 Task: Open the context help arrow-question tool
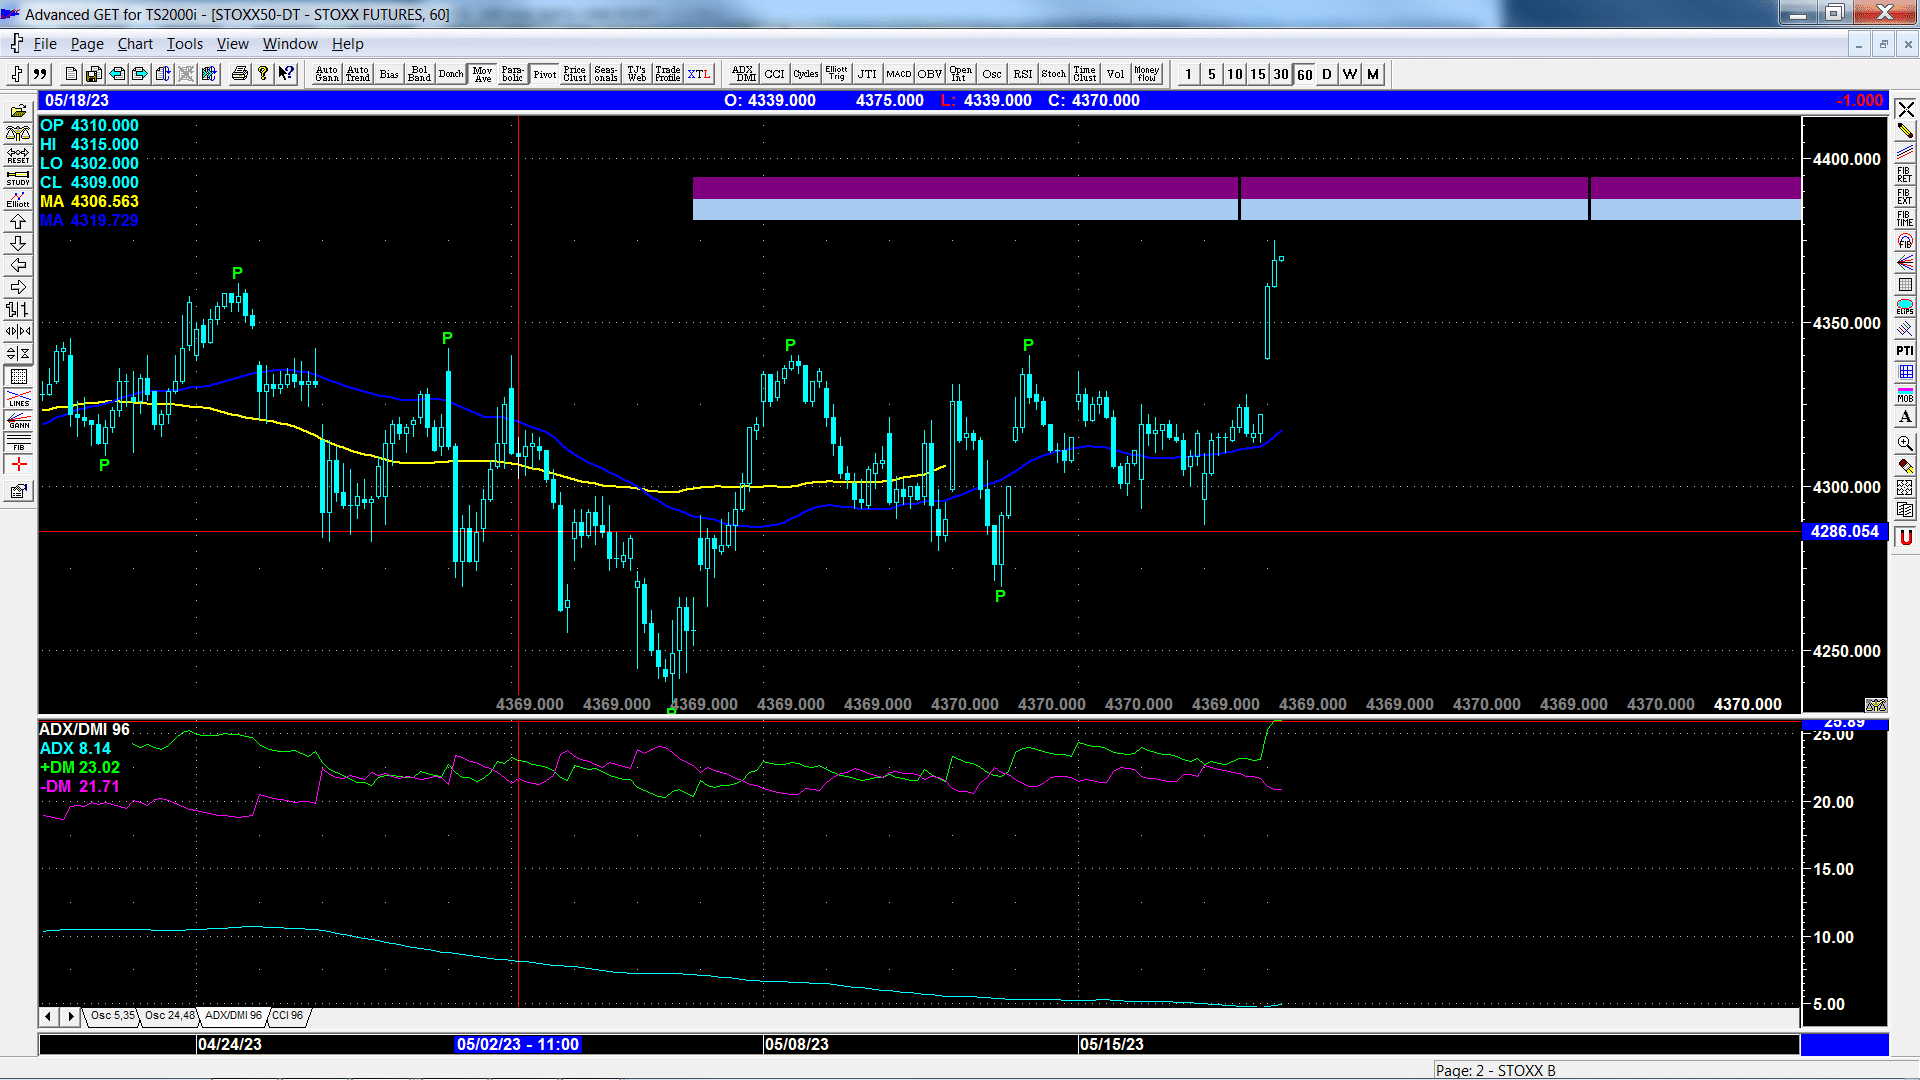(286, 74)
